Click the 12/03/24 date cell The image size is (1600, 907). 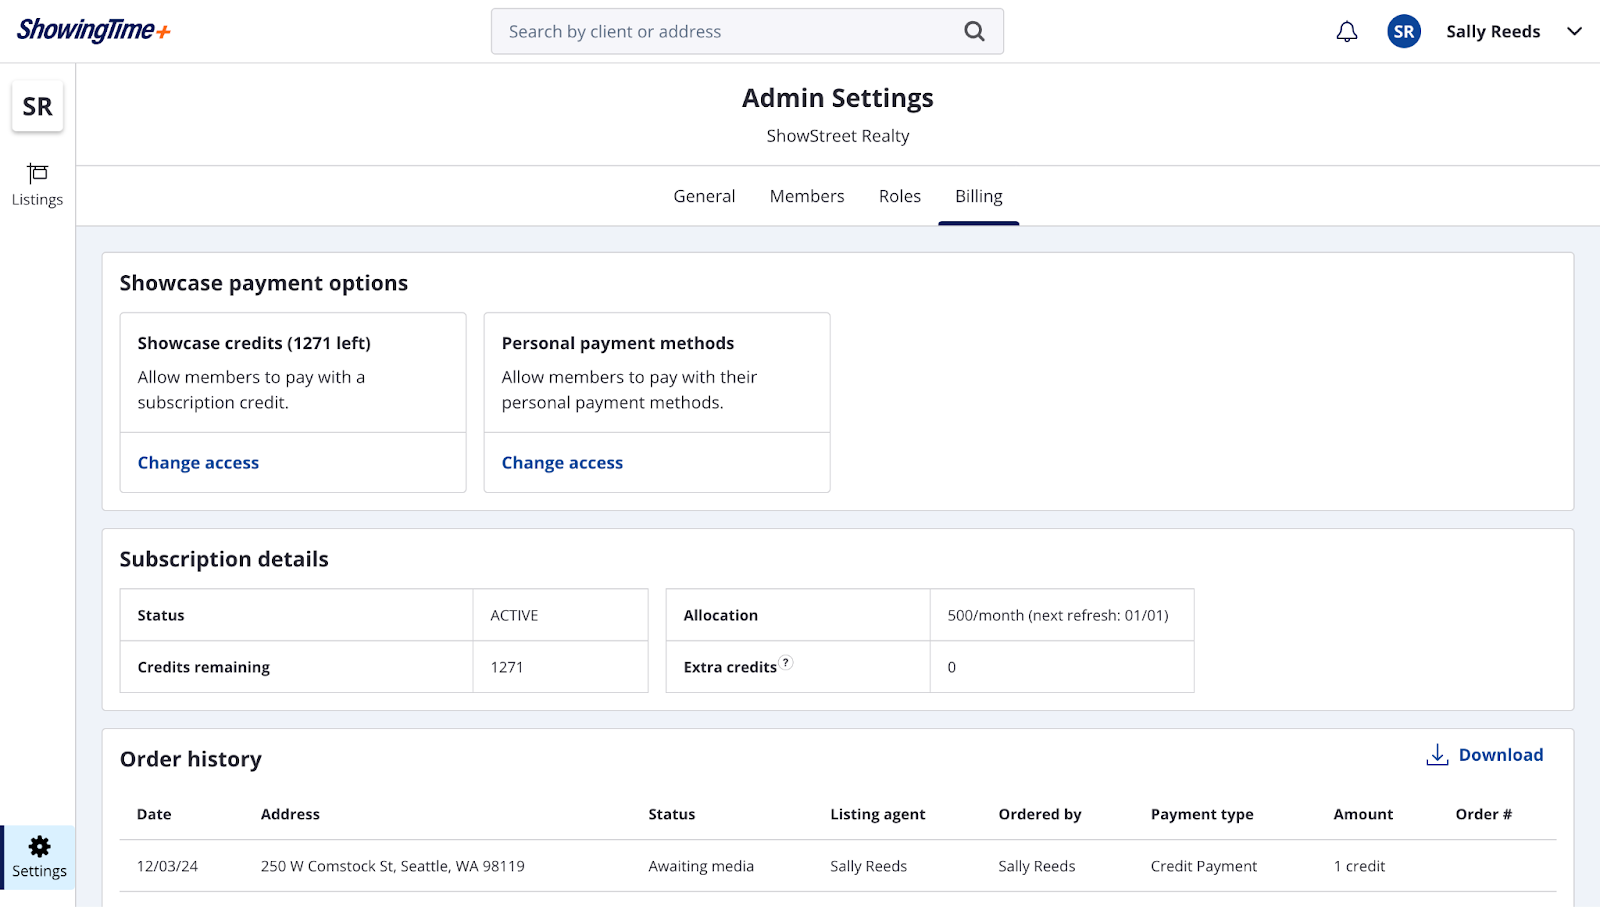[x=167, y=866]
